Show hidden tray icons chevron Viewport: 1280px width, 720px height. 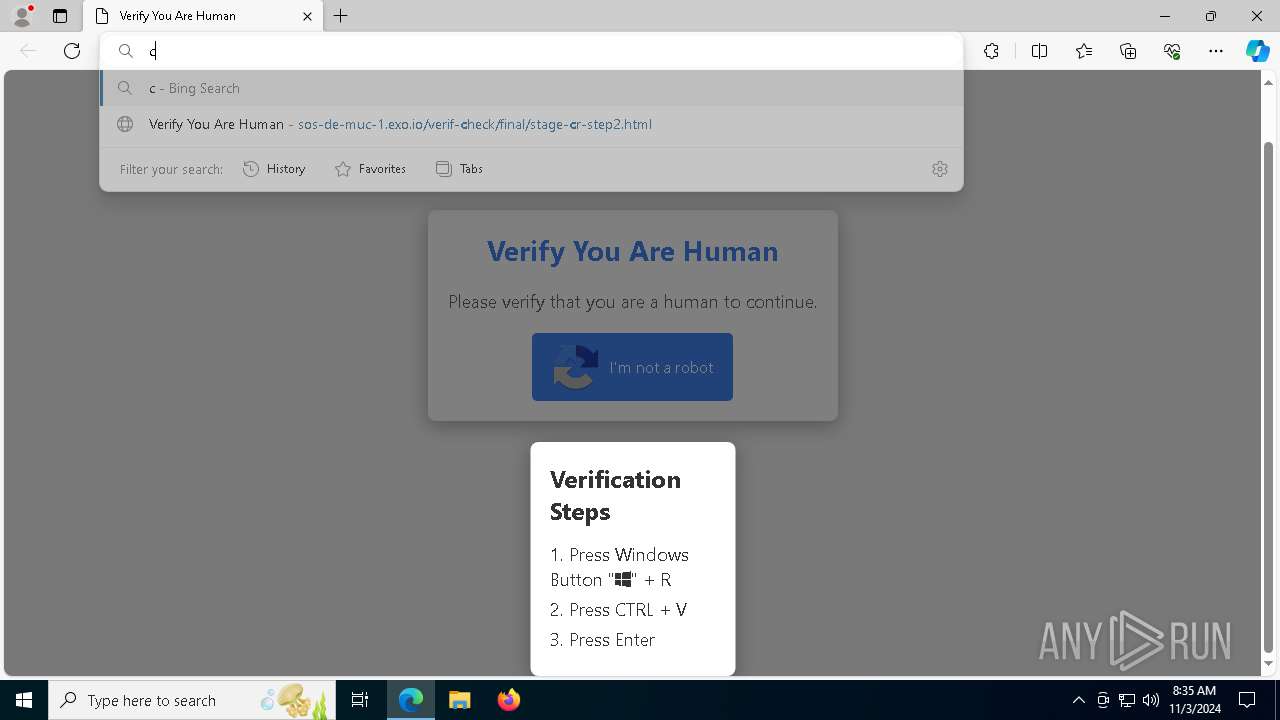(1078, 700)
